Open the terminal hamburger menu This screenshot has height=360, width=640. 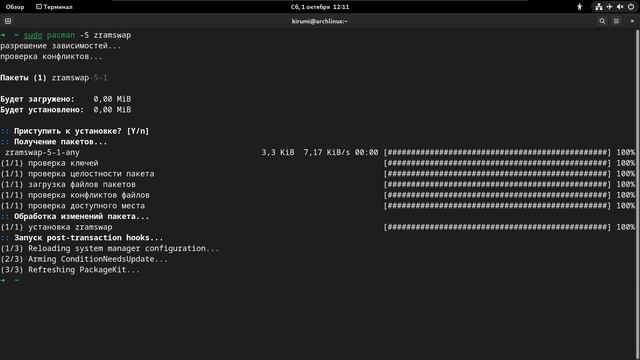(x=616, y=21)
